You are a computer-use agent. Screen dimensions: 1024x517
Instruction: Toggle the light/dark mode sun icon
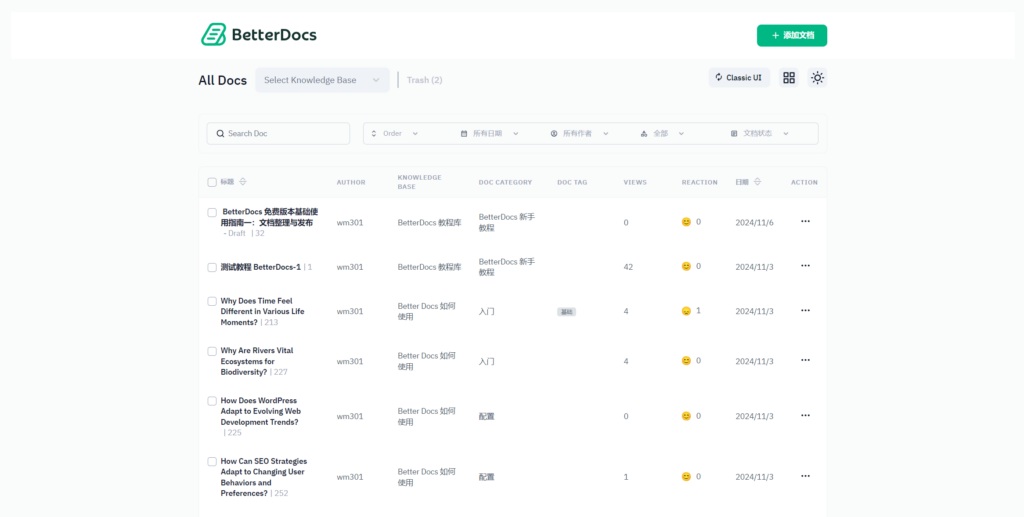[x=817, y=78]
